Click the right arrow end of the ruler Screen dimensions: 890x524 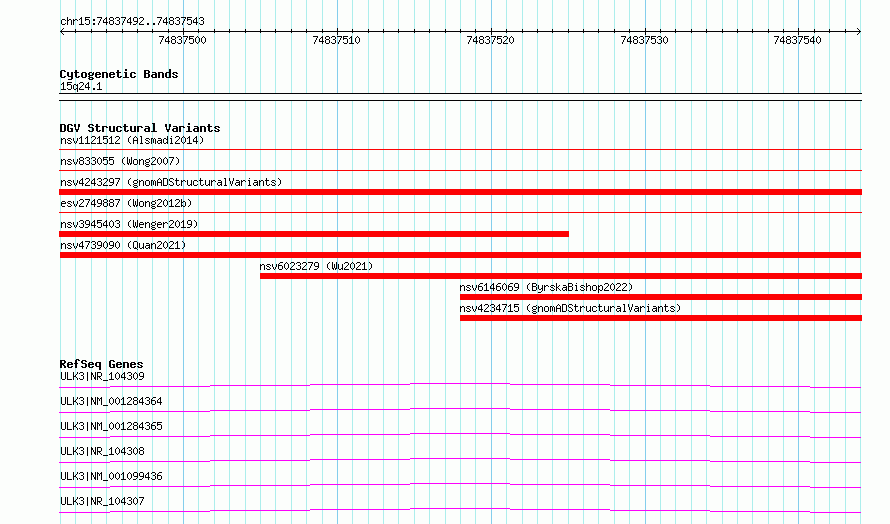coord(859,32)
